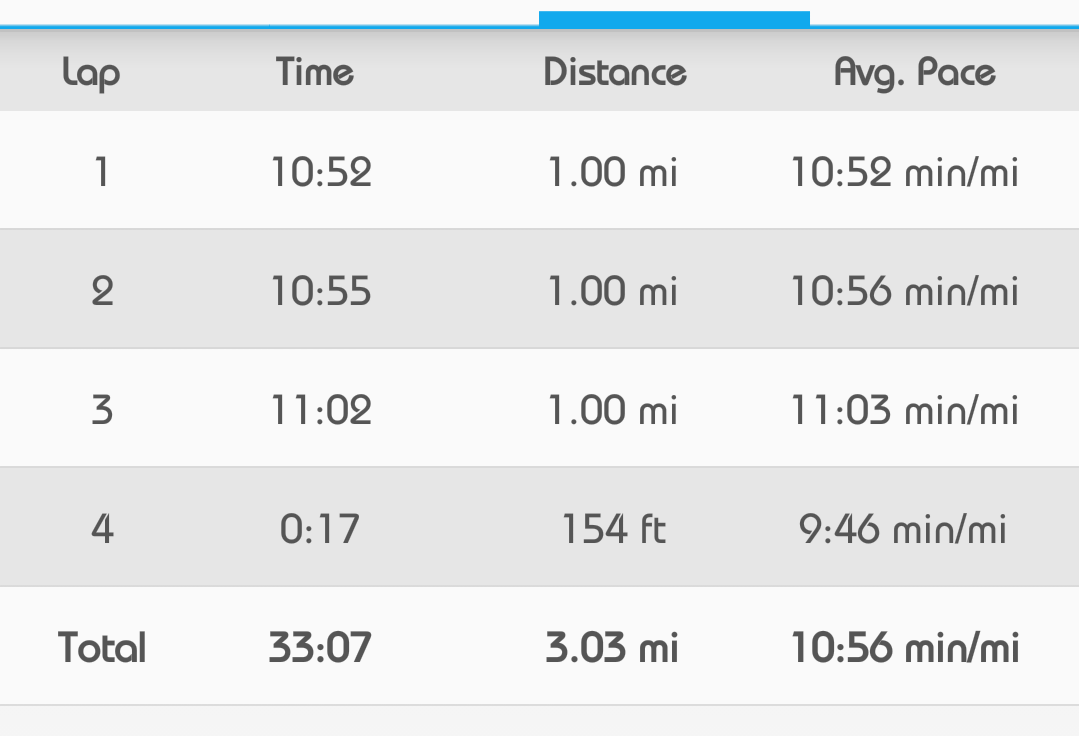The width and height of the screenshot is (1079, 736).
Task: Select lap 1 row number
Action: tap(101, 172)
